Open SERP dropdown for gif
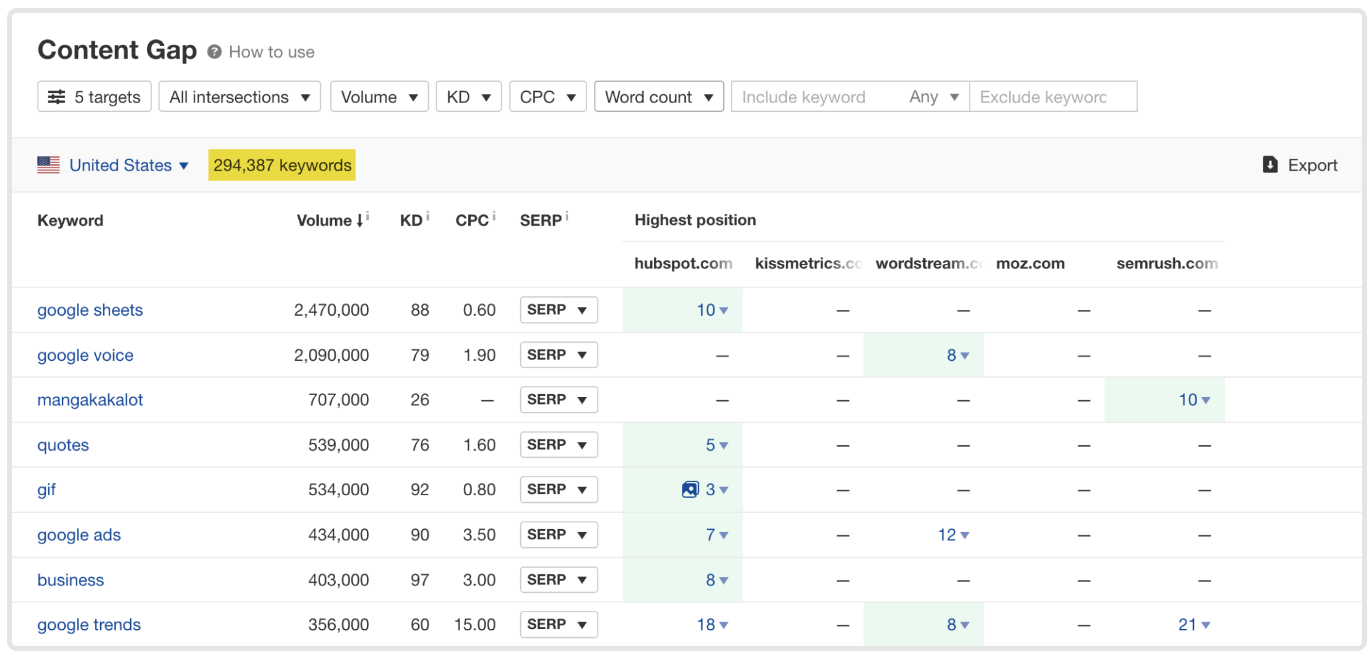This screenshot has width=1372, height=656. coord(559,490)
